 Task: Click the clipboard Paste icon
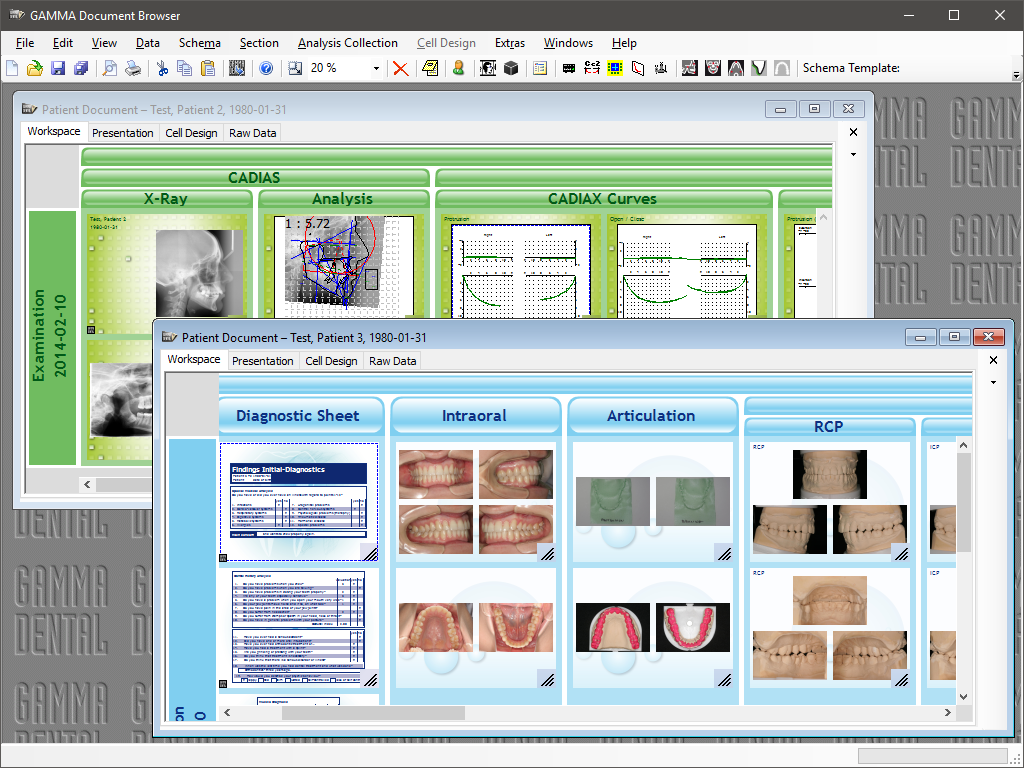(208, 69)
